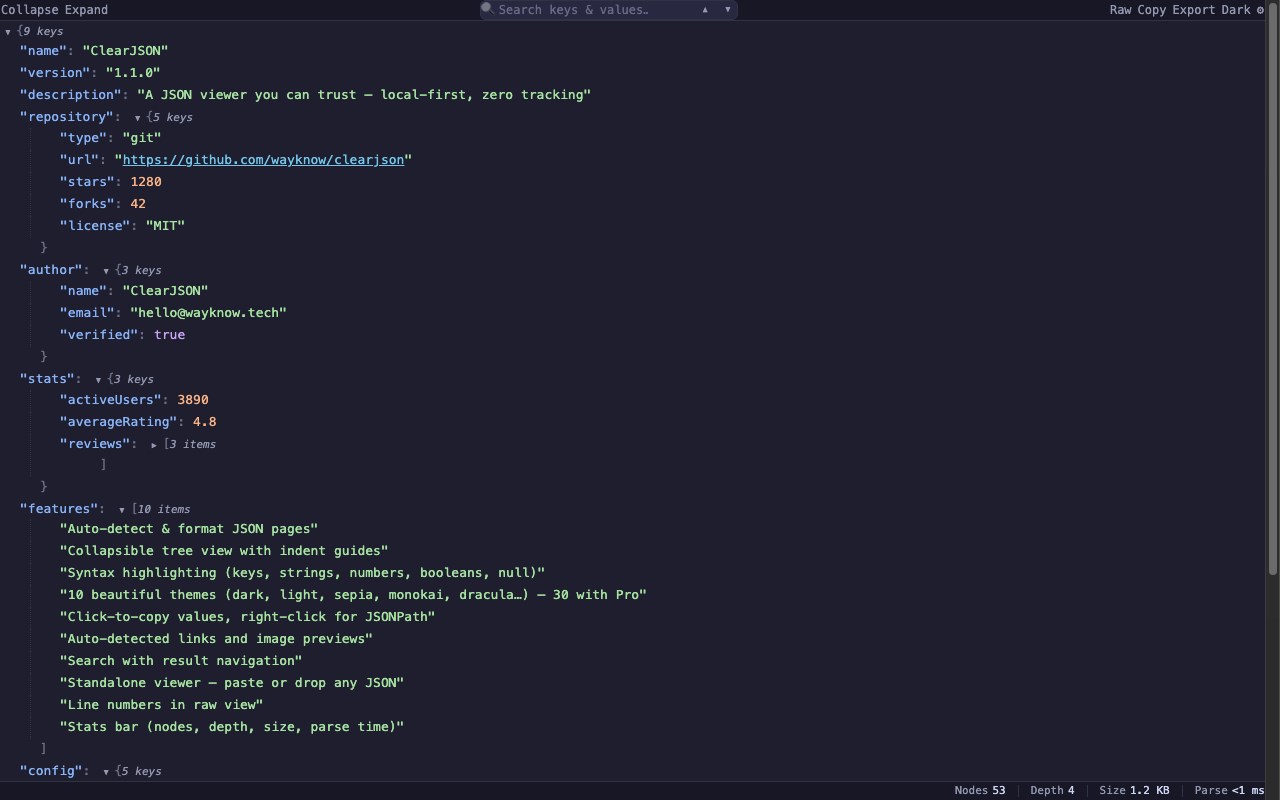This screenshot has width=1280, height=800.
Task: Click the "Stats bar" feature string
Action: click(232, 727)
